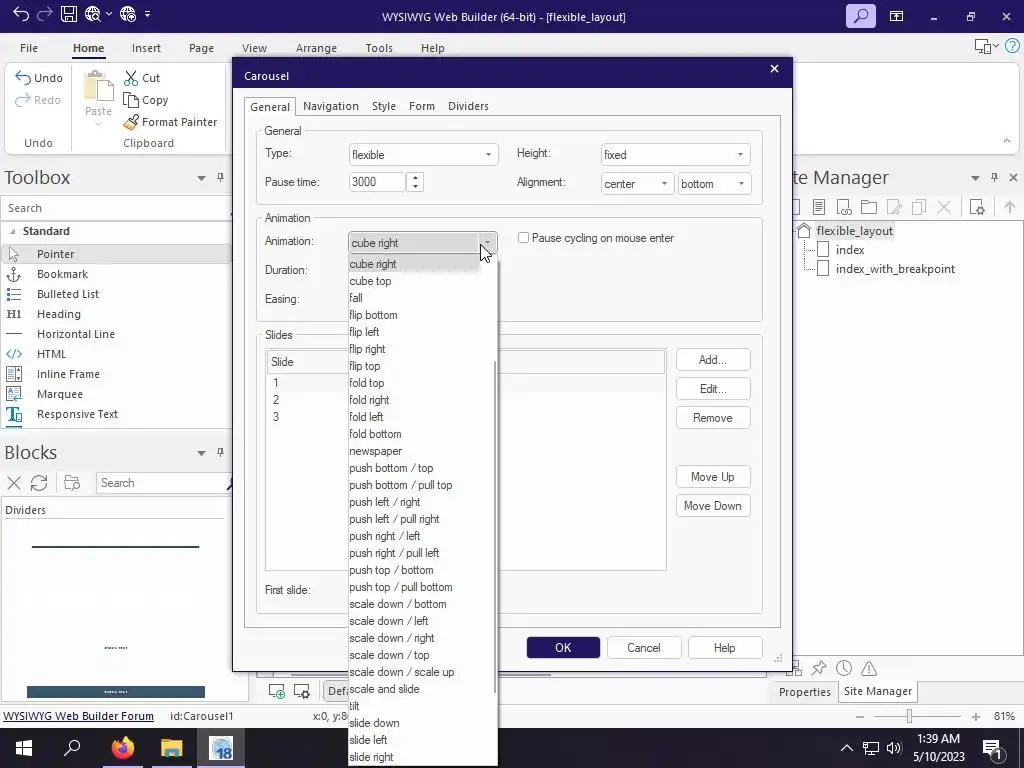Collapse the Standard toolbox category
Viewport: 1024px width, 768px height.
[12, 231]
